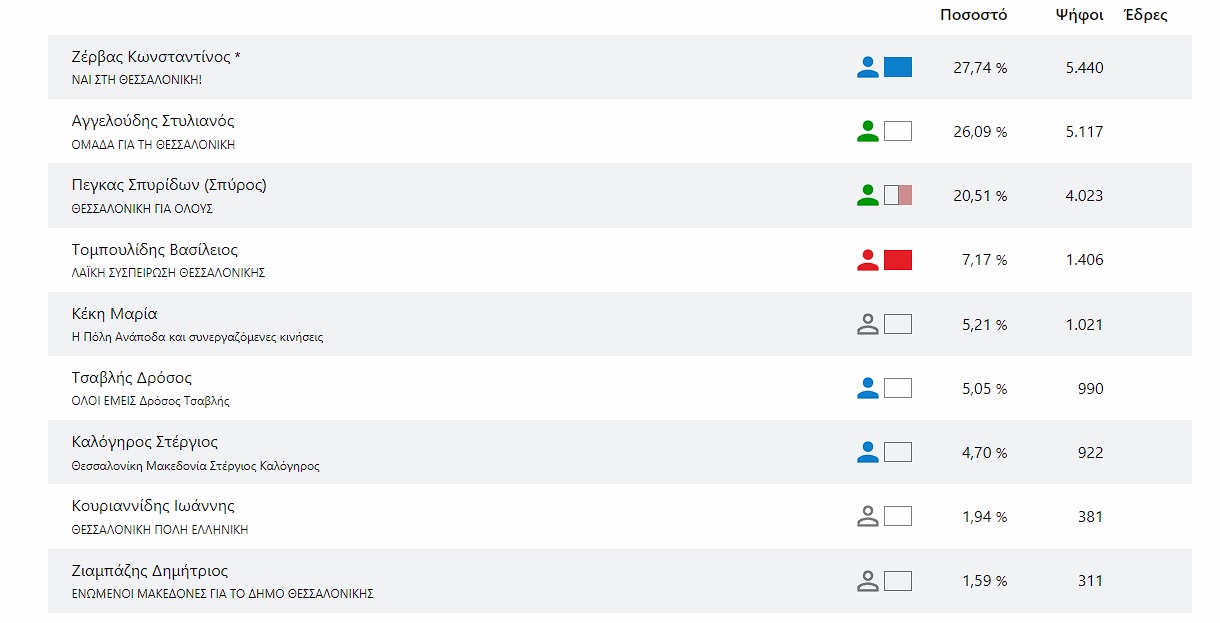Screen dimensions: 1220x623
Task: Open candidate Κέκη Μαρία
Action: (x=115, y=314)
